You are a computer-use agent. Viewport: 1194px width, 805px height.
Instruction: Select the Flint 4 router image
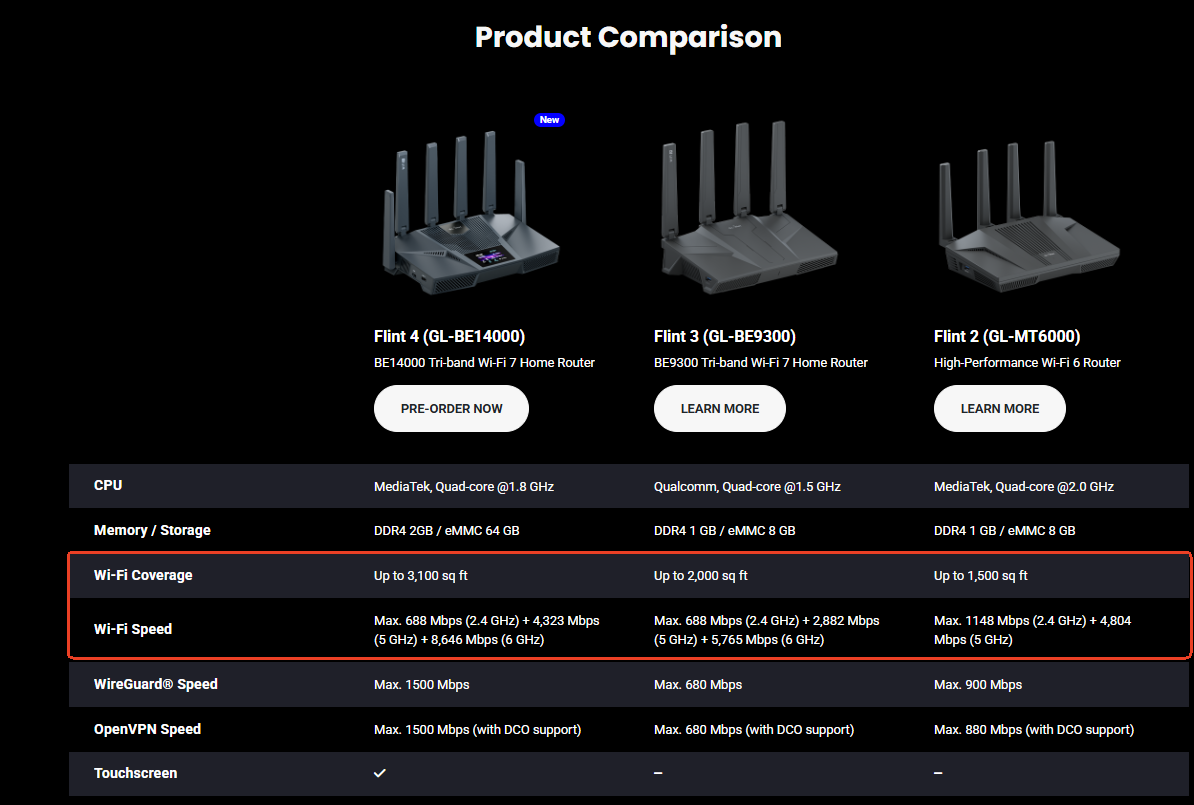pyautogui.click(x=470, y=212)
